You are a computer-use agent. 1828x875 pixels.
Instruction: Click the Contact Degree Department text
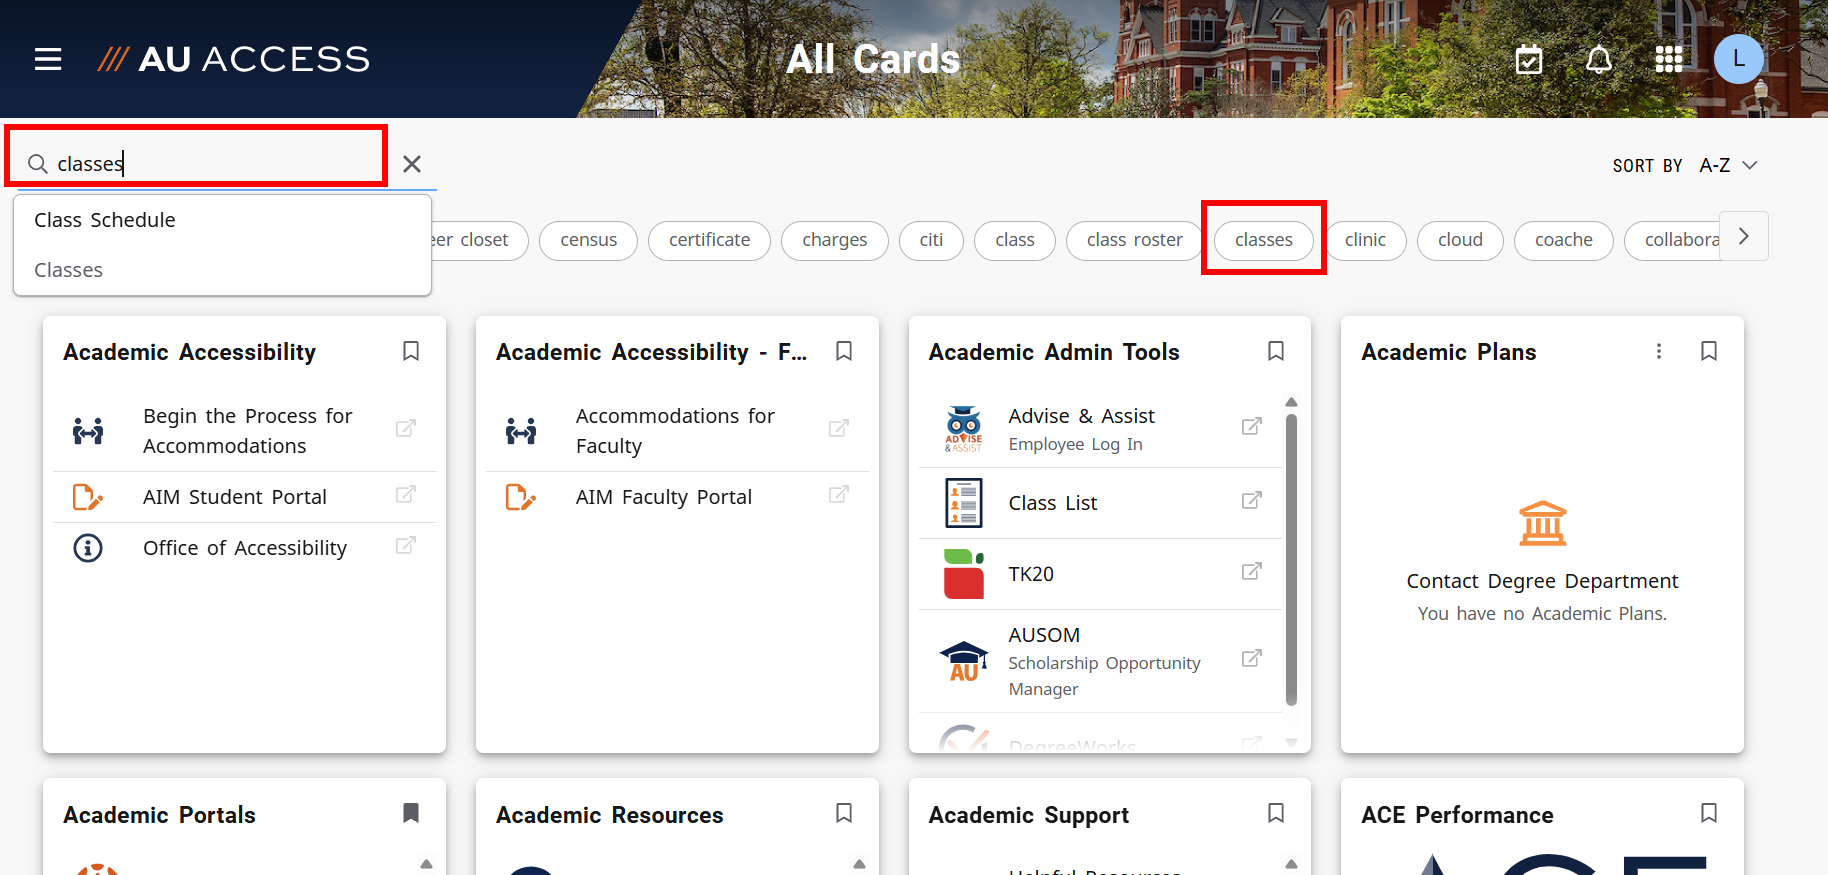[x=1542, y=581]
